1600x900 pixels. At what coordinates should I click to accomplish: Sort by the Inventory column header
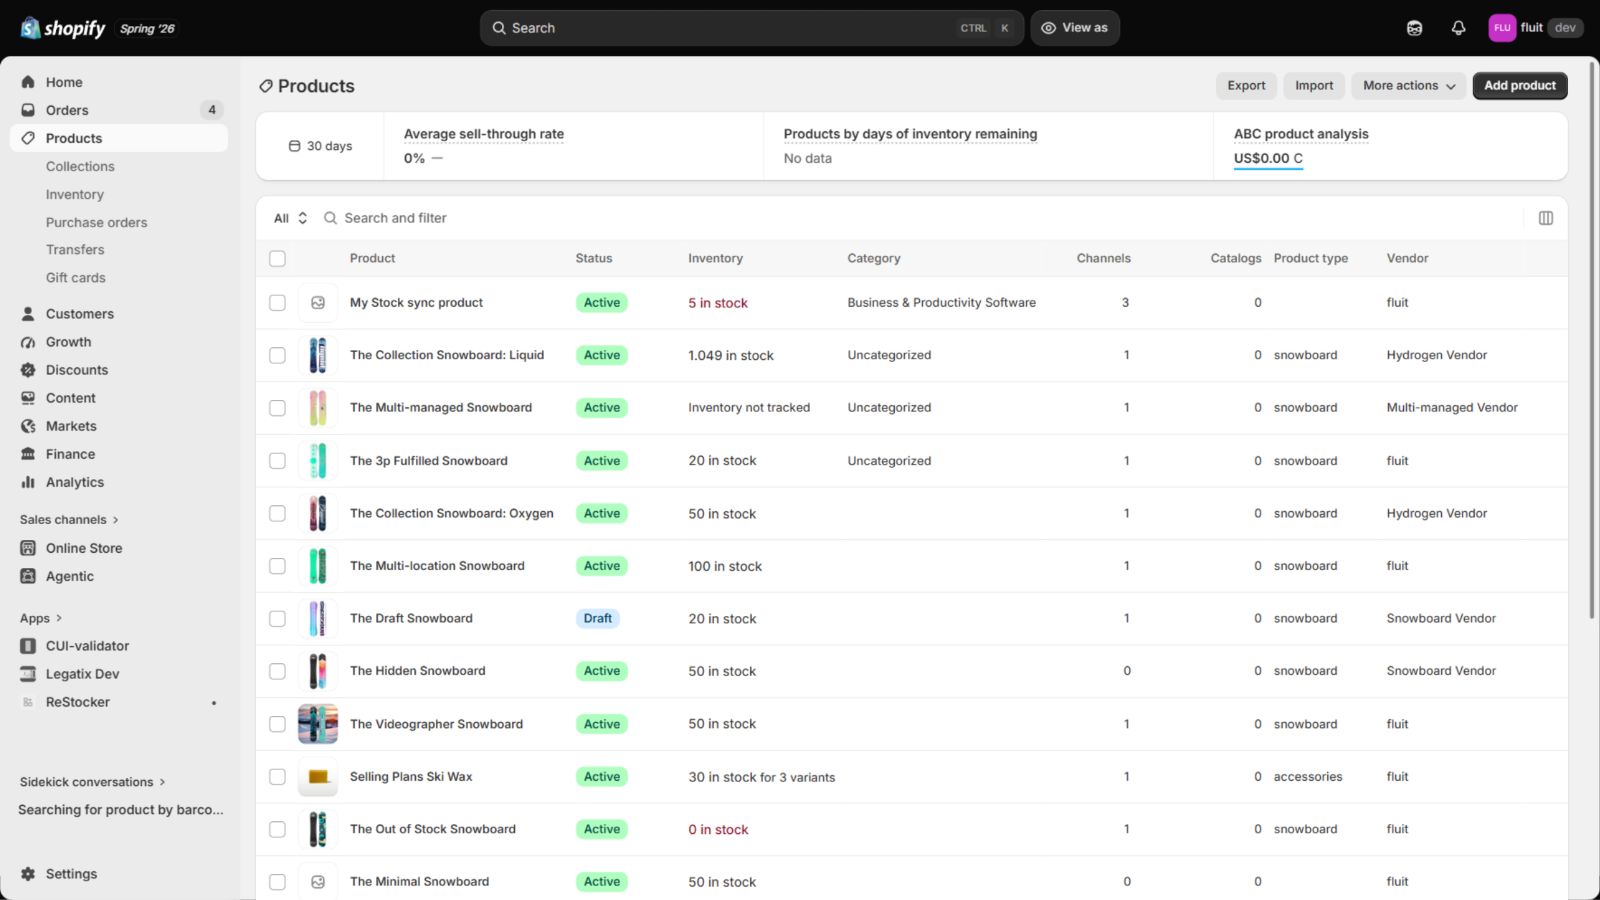[x=715, y=258]
